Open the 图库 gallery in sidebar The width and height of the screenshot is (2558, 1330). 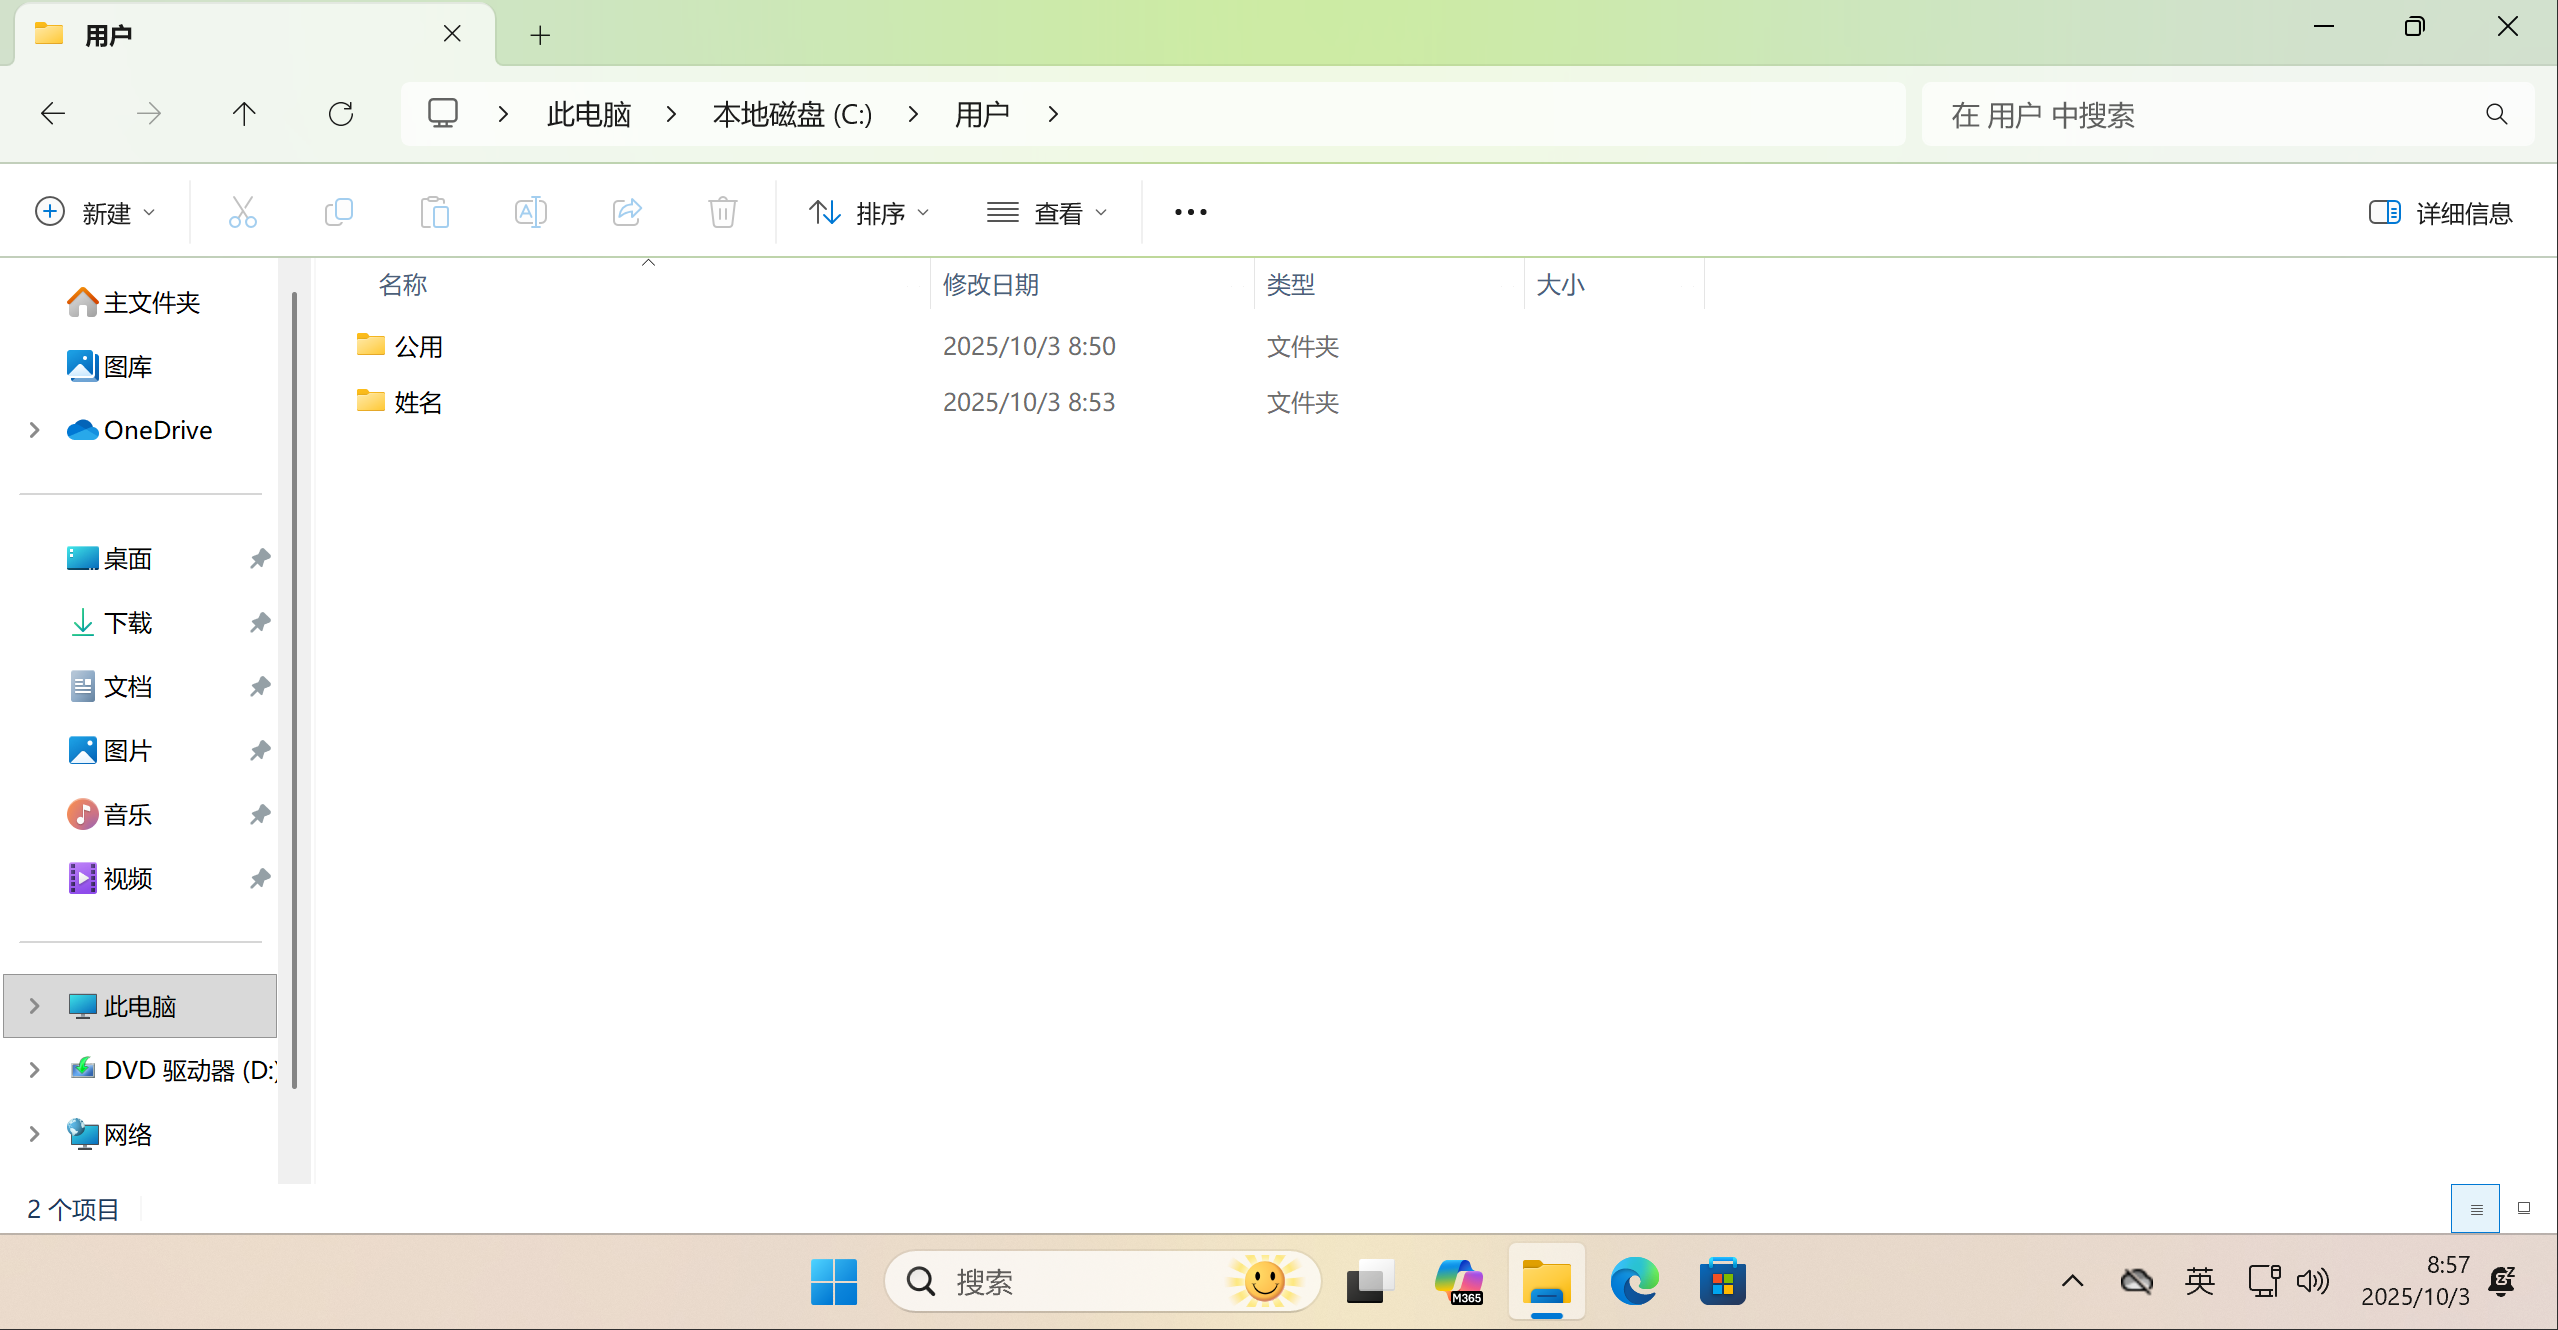coord(127,366)
